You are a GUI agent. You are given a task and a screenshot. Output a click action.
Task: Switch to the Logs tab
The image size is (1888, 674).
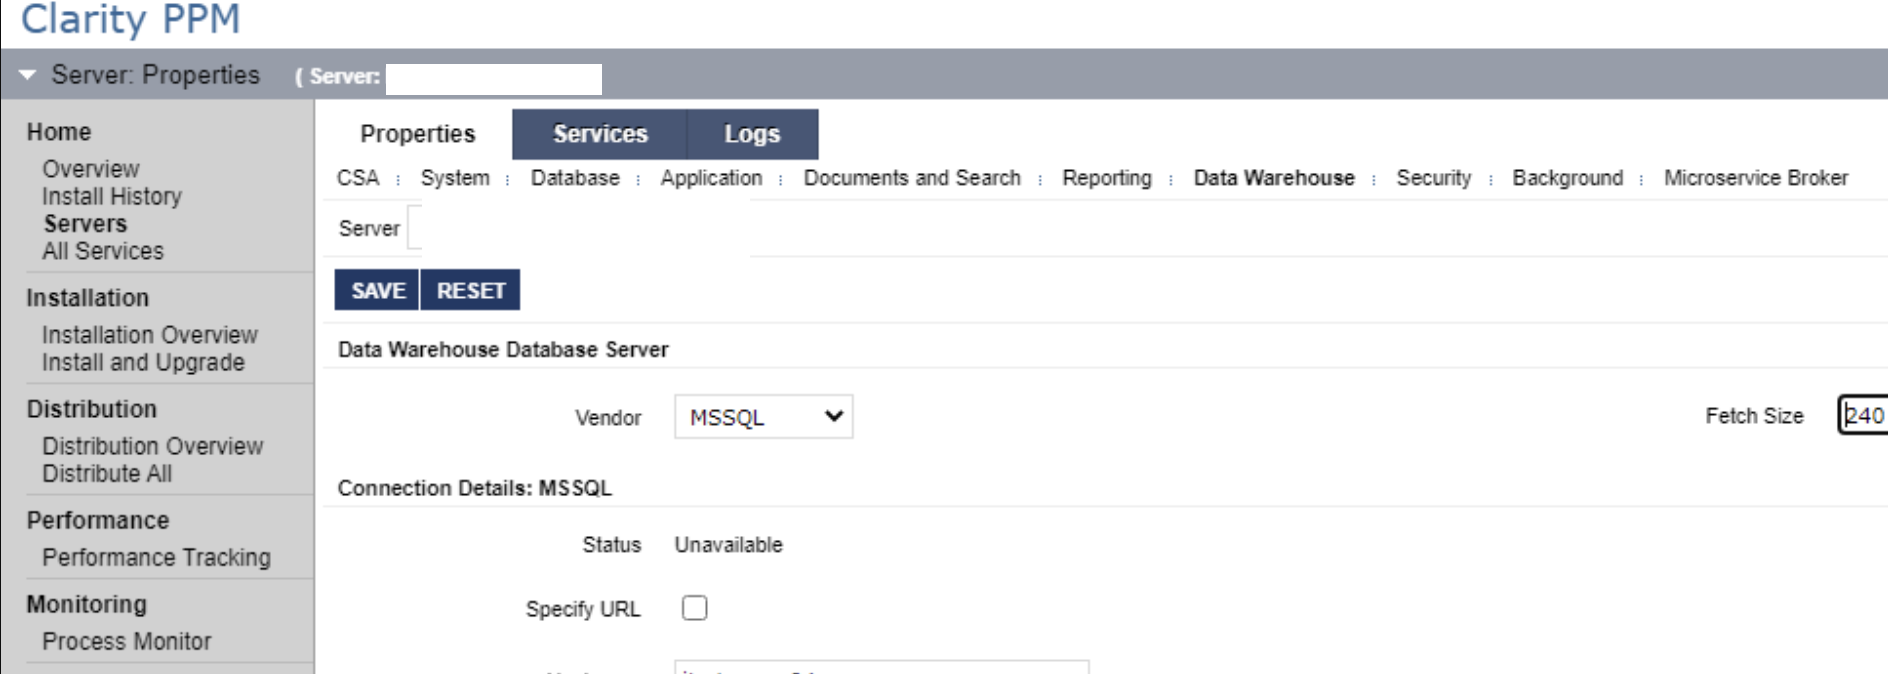752,134
